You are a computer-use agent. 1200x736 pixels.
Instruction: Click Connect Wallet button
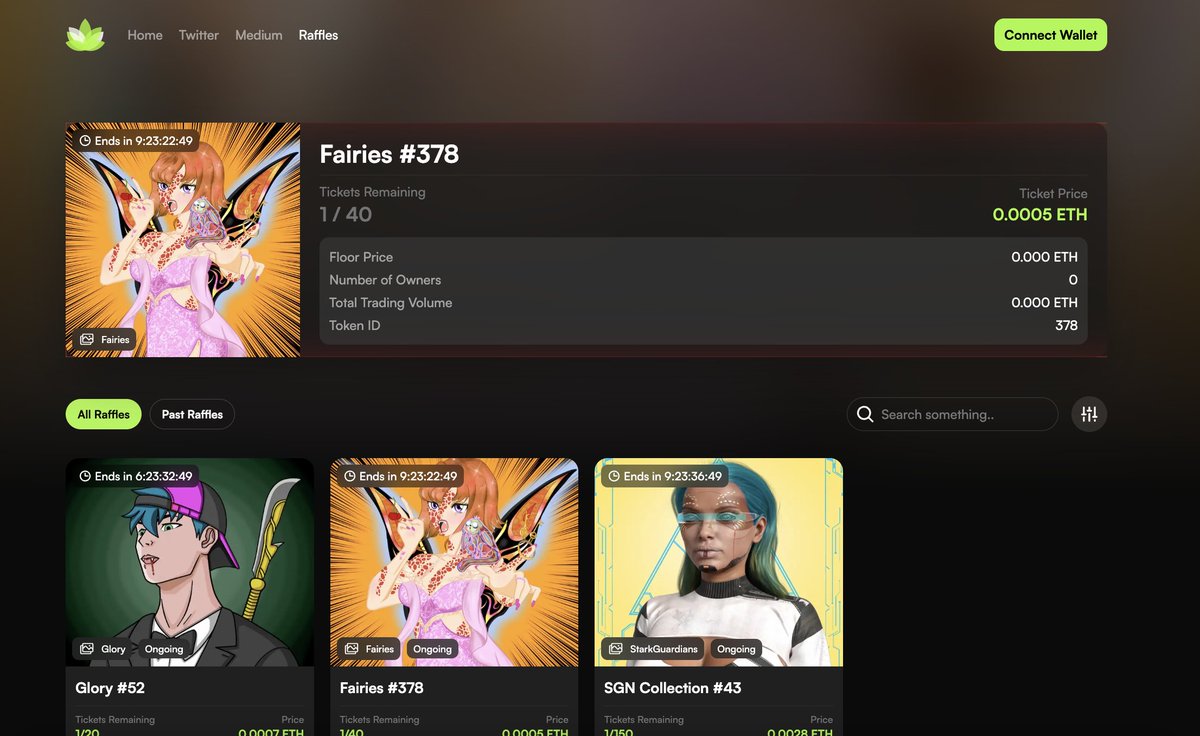1050,35
